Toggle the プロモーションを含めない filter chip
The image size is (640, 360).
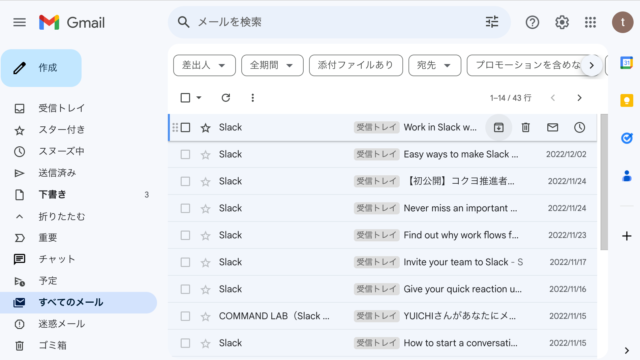tap(529, 65)
